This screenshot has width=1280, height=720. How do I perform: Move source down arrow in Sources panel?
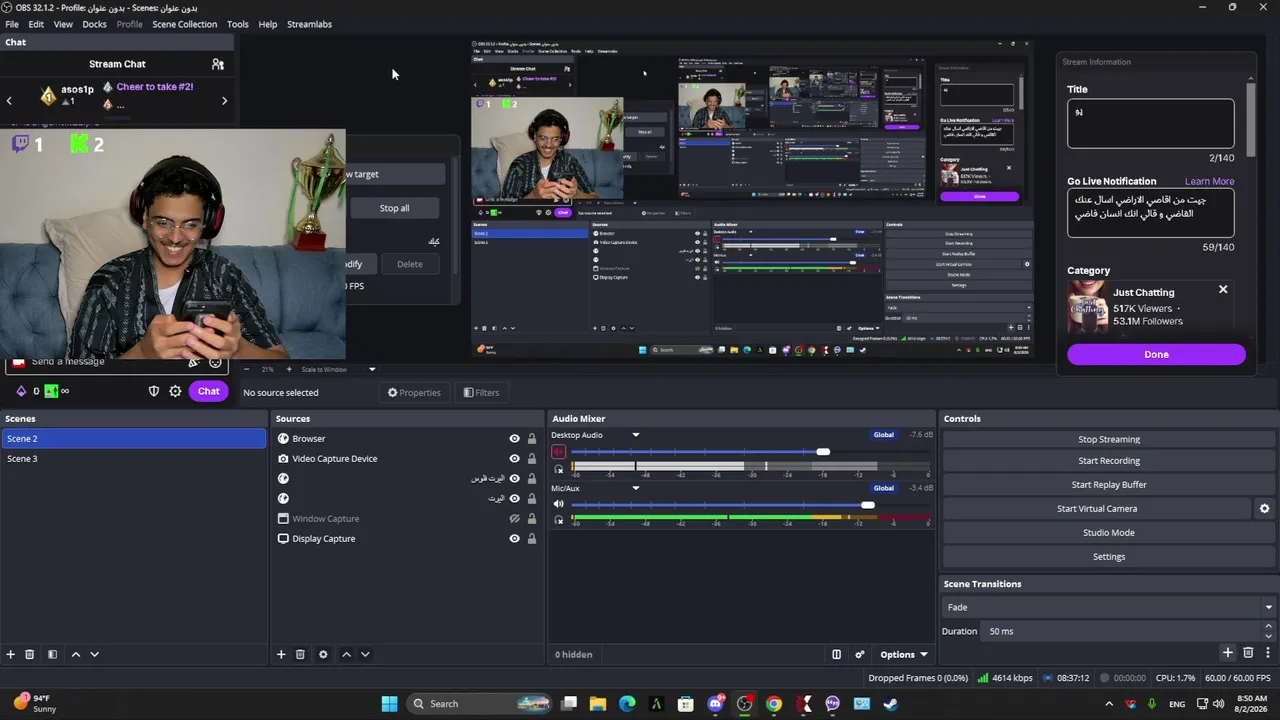coord(365,654)
